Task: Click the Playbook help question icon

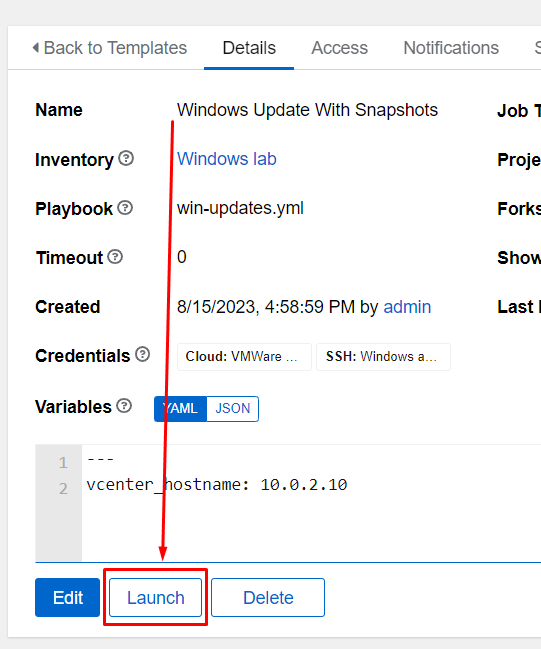Action: tap(125, 208)
